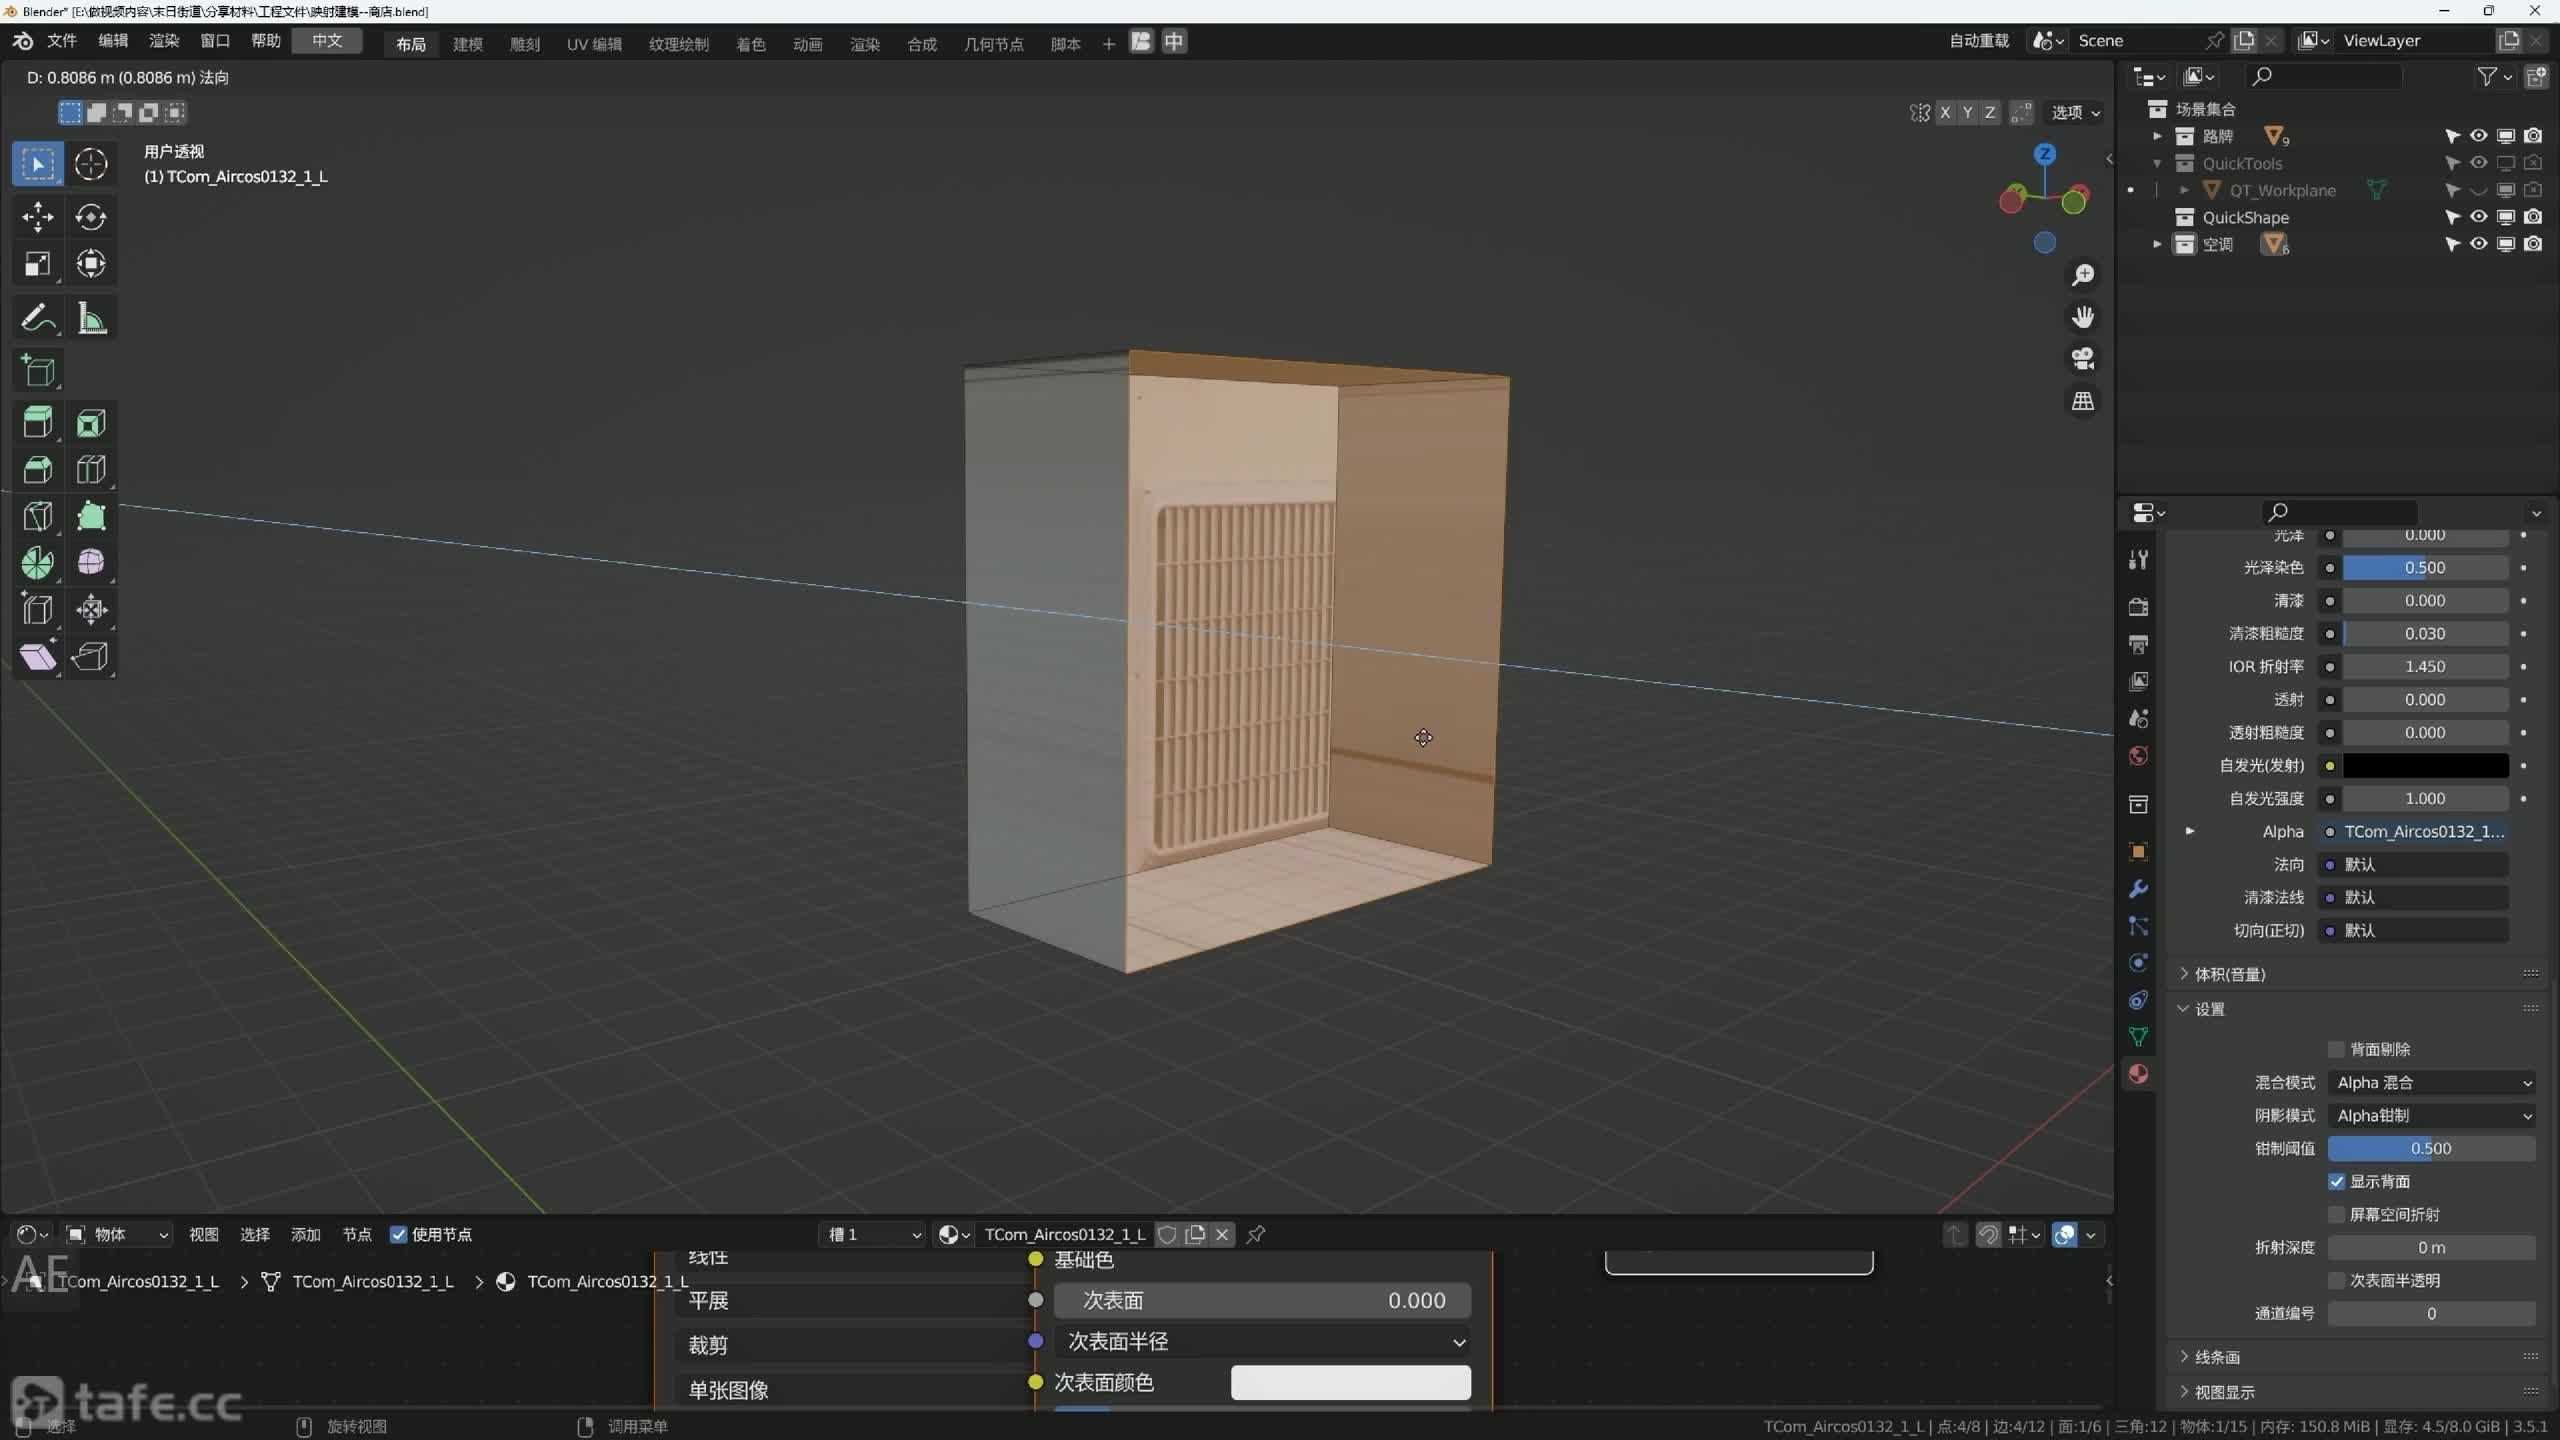Screen dimensions: 2560x1440
Task: Choose the Rotate tool in the toolbar
Action: tap(91, 217)
